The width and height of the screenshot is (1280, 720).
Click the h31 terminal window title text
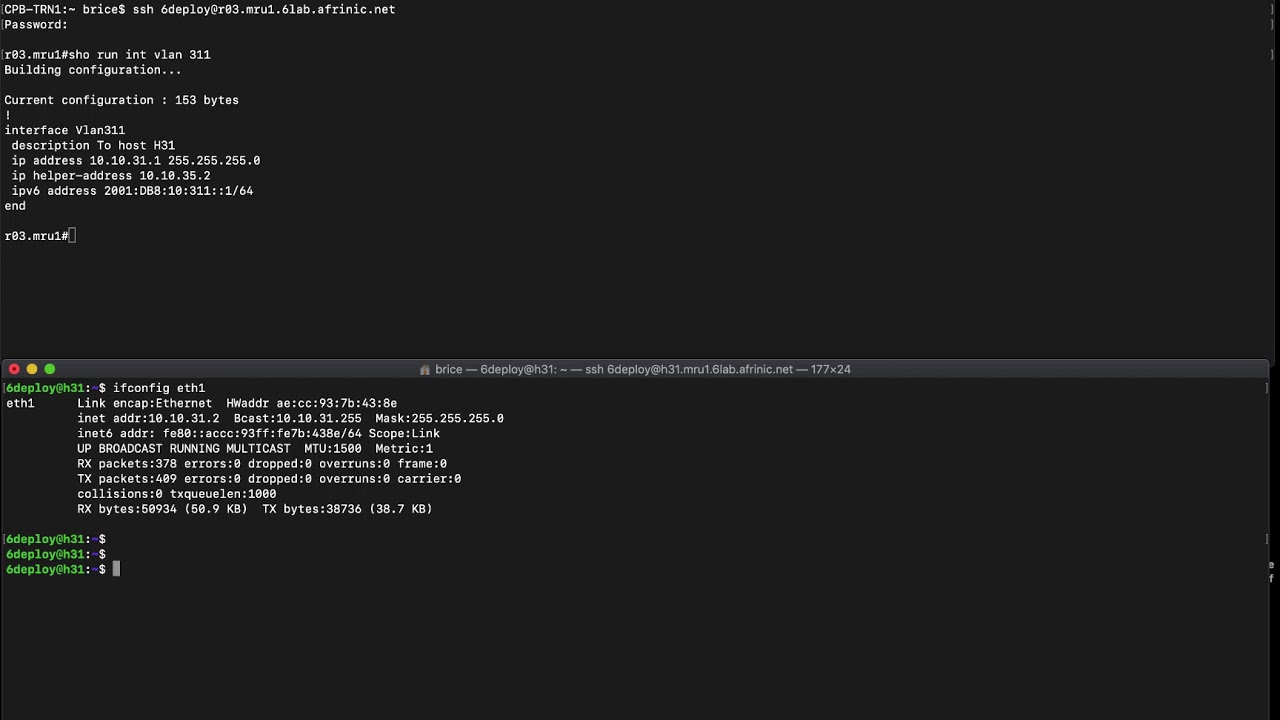coord(643,369)
